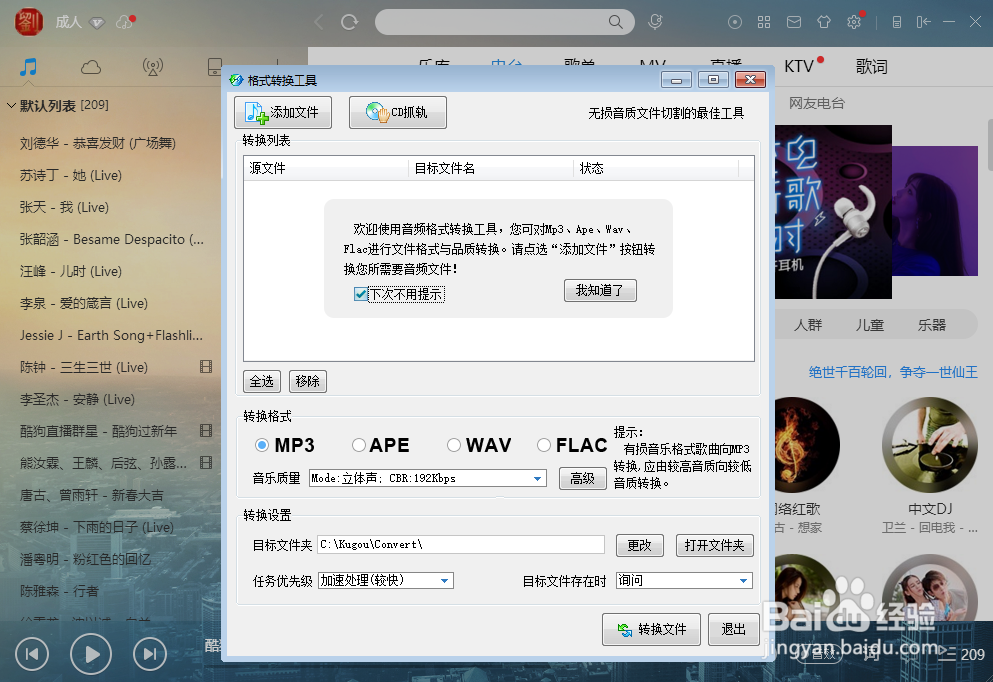
Task: Click the VIP diamond icon
Action: [x=97, y=23]
